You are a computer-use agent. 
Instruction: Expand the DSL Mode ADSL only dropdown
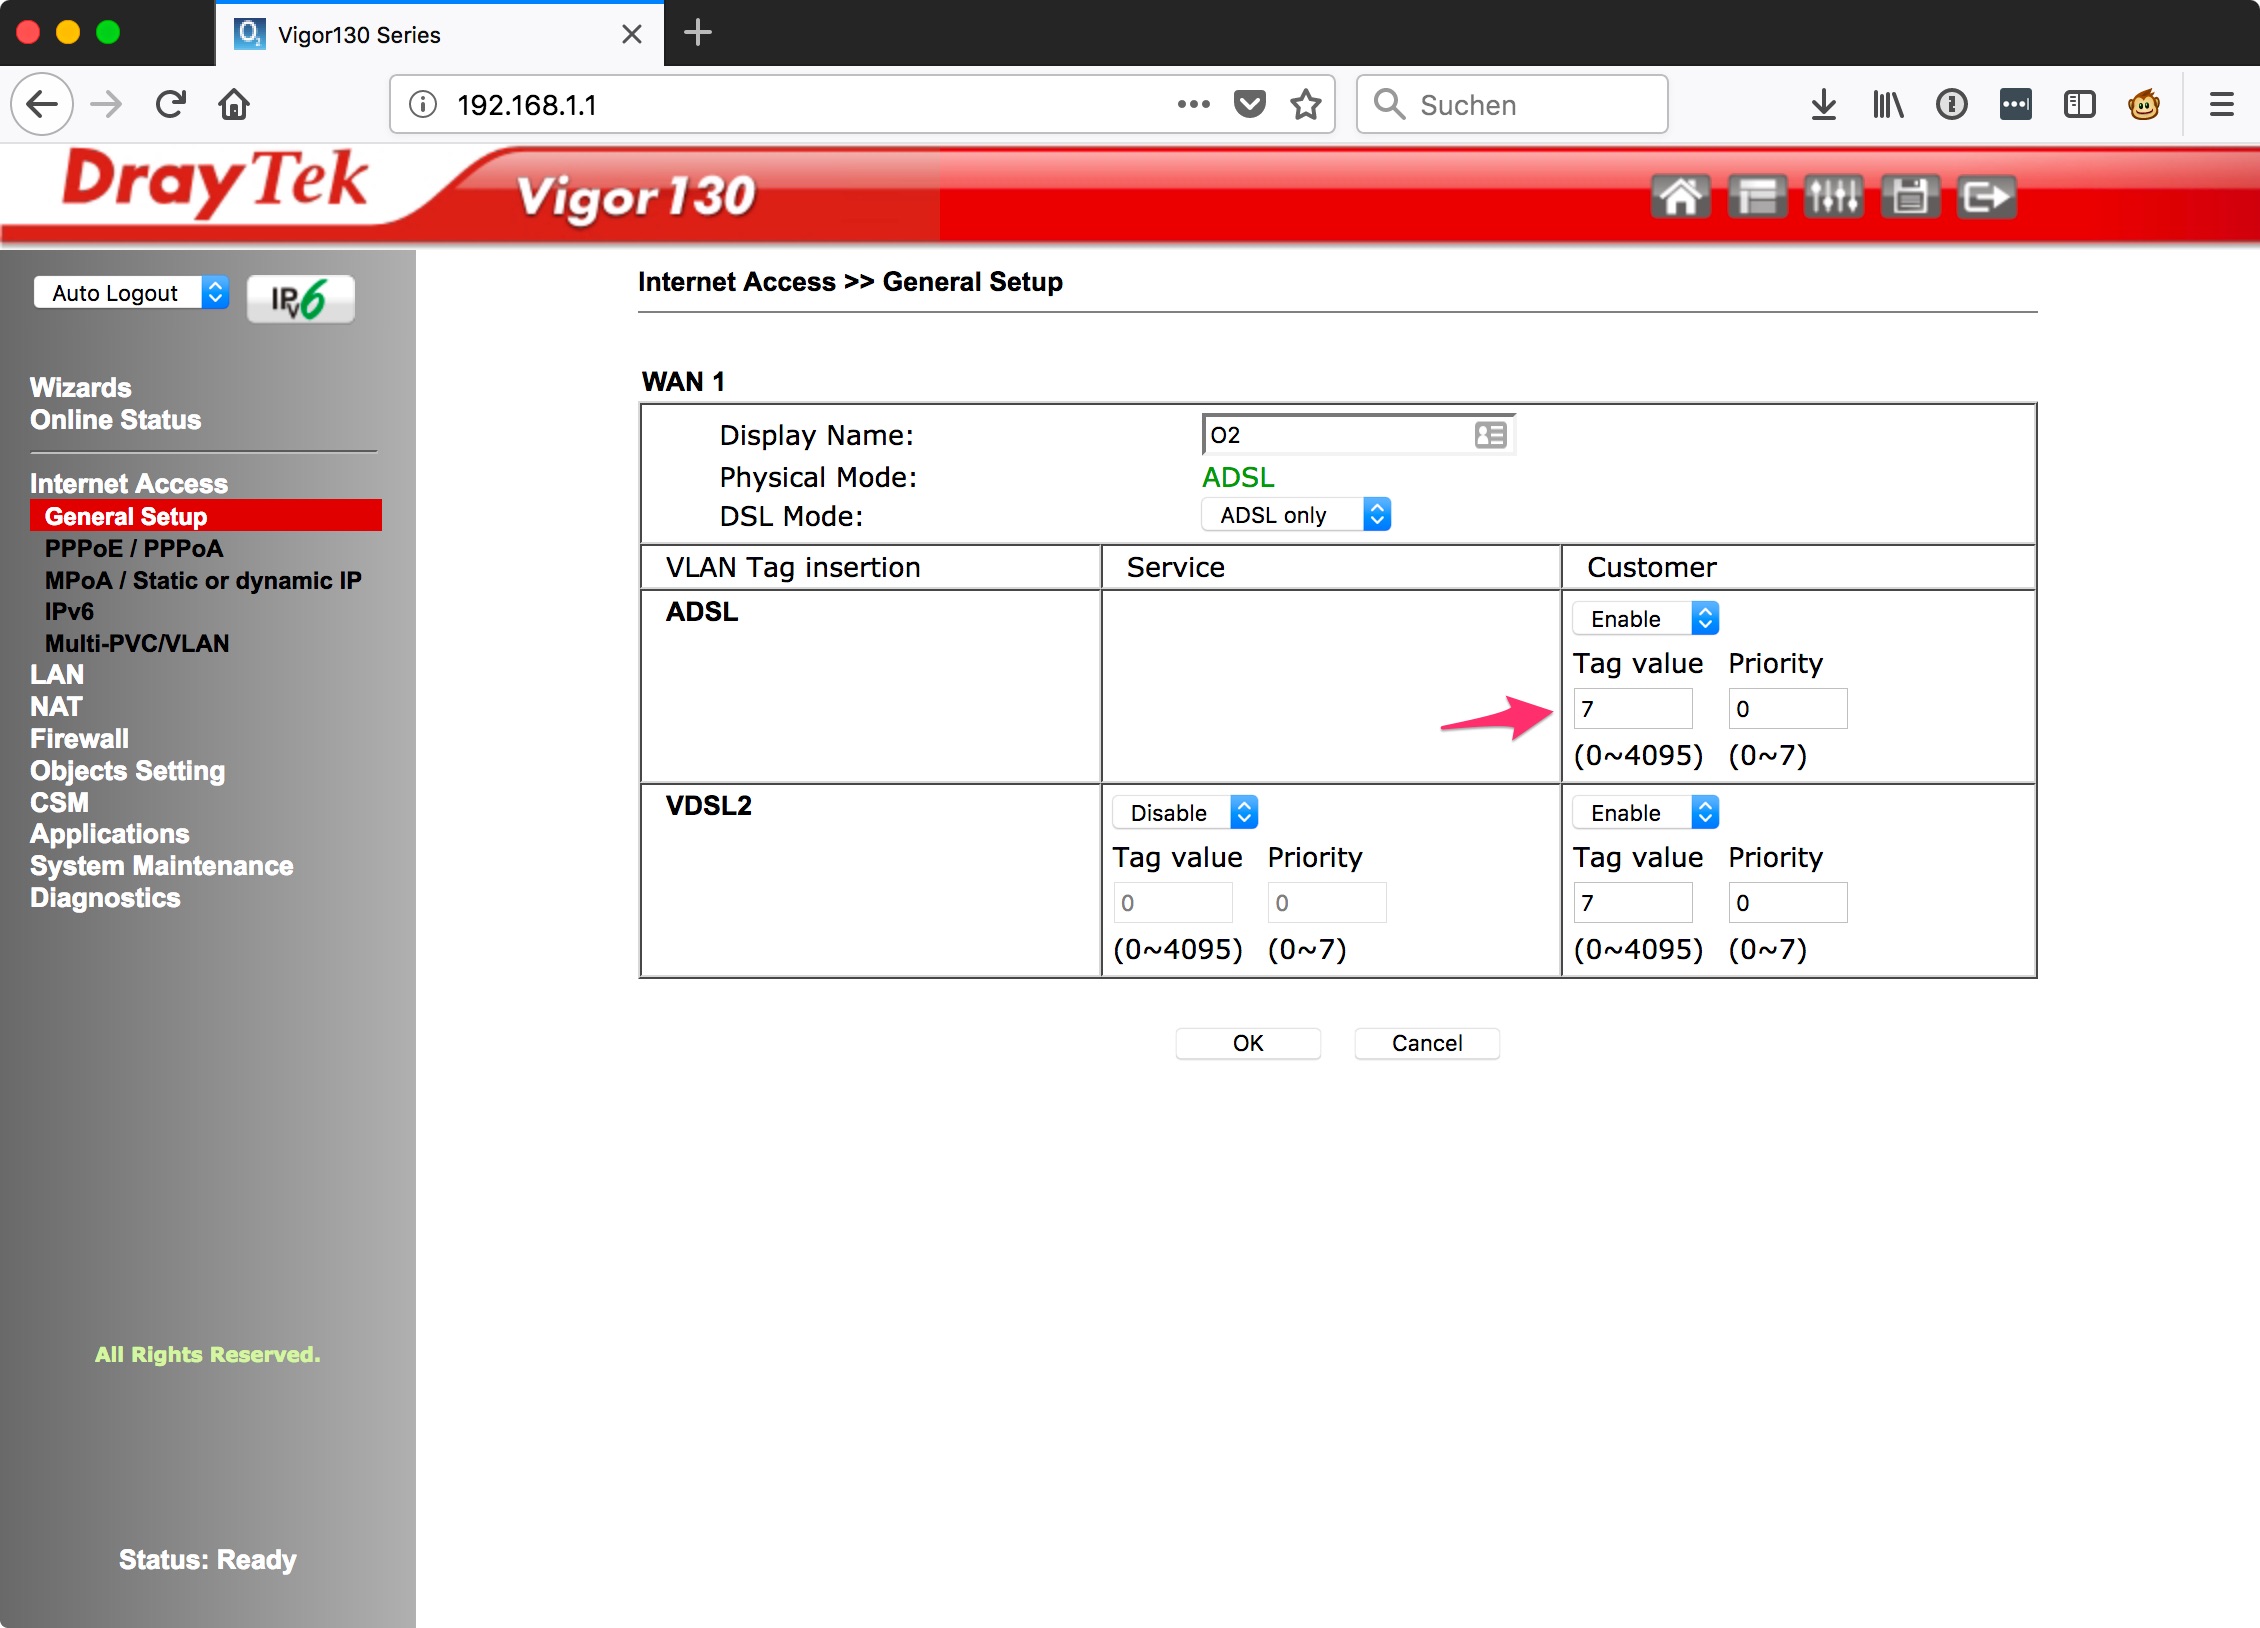click(1296, 515)
